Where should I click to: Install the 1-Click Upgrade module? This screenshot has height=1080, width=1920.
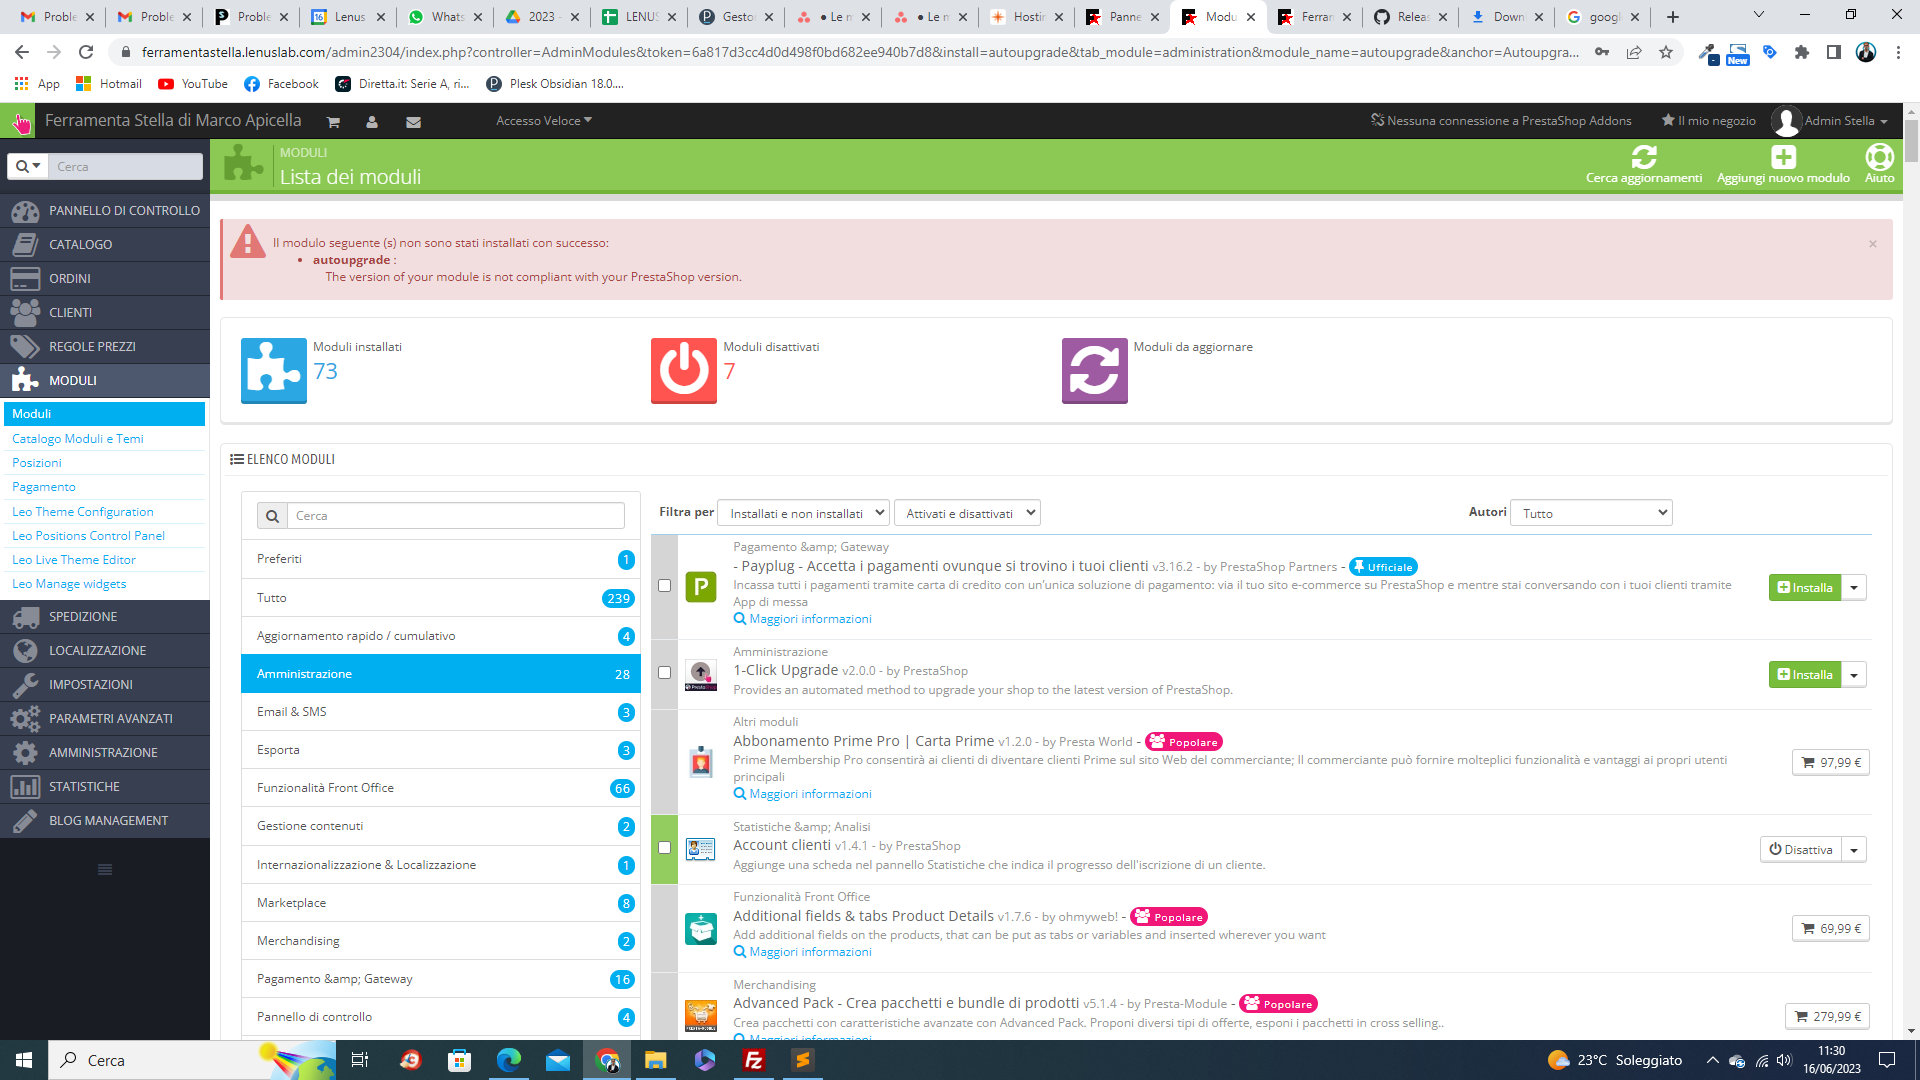tap(1804, 675)
